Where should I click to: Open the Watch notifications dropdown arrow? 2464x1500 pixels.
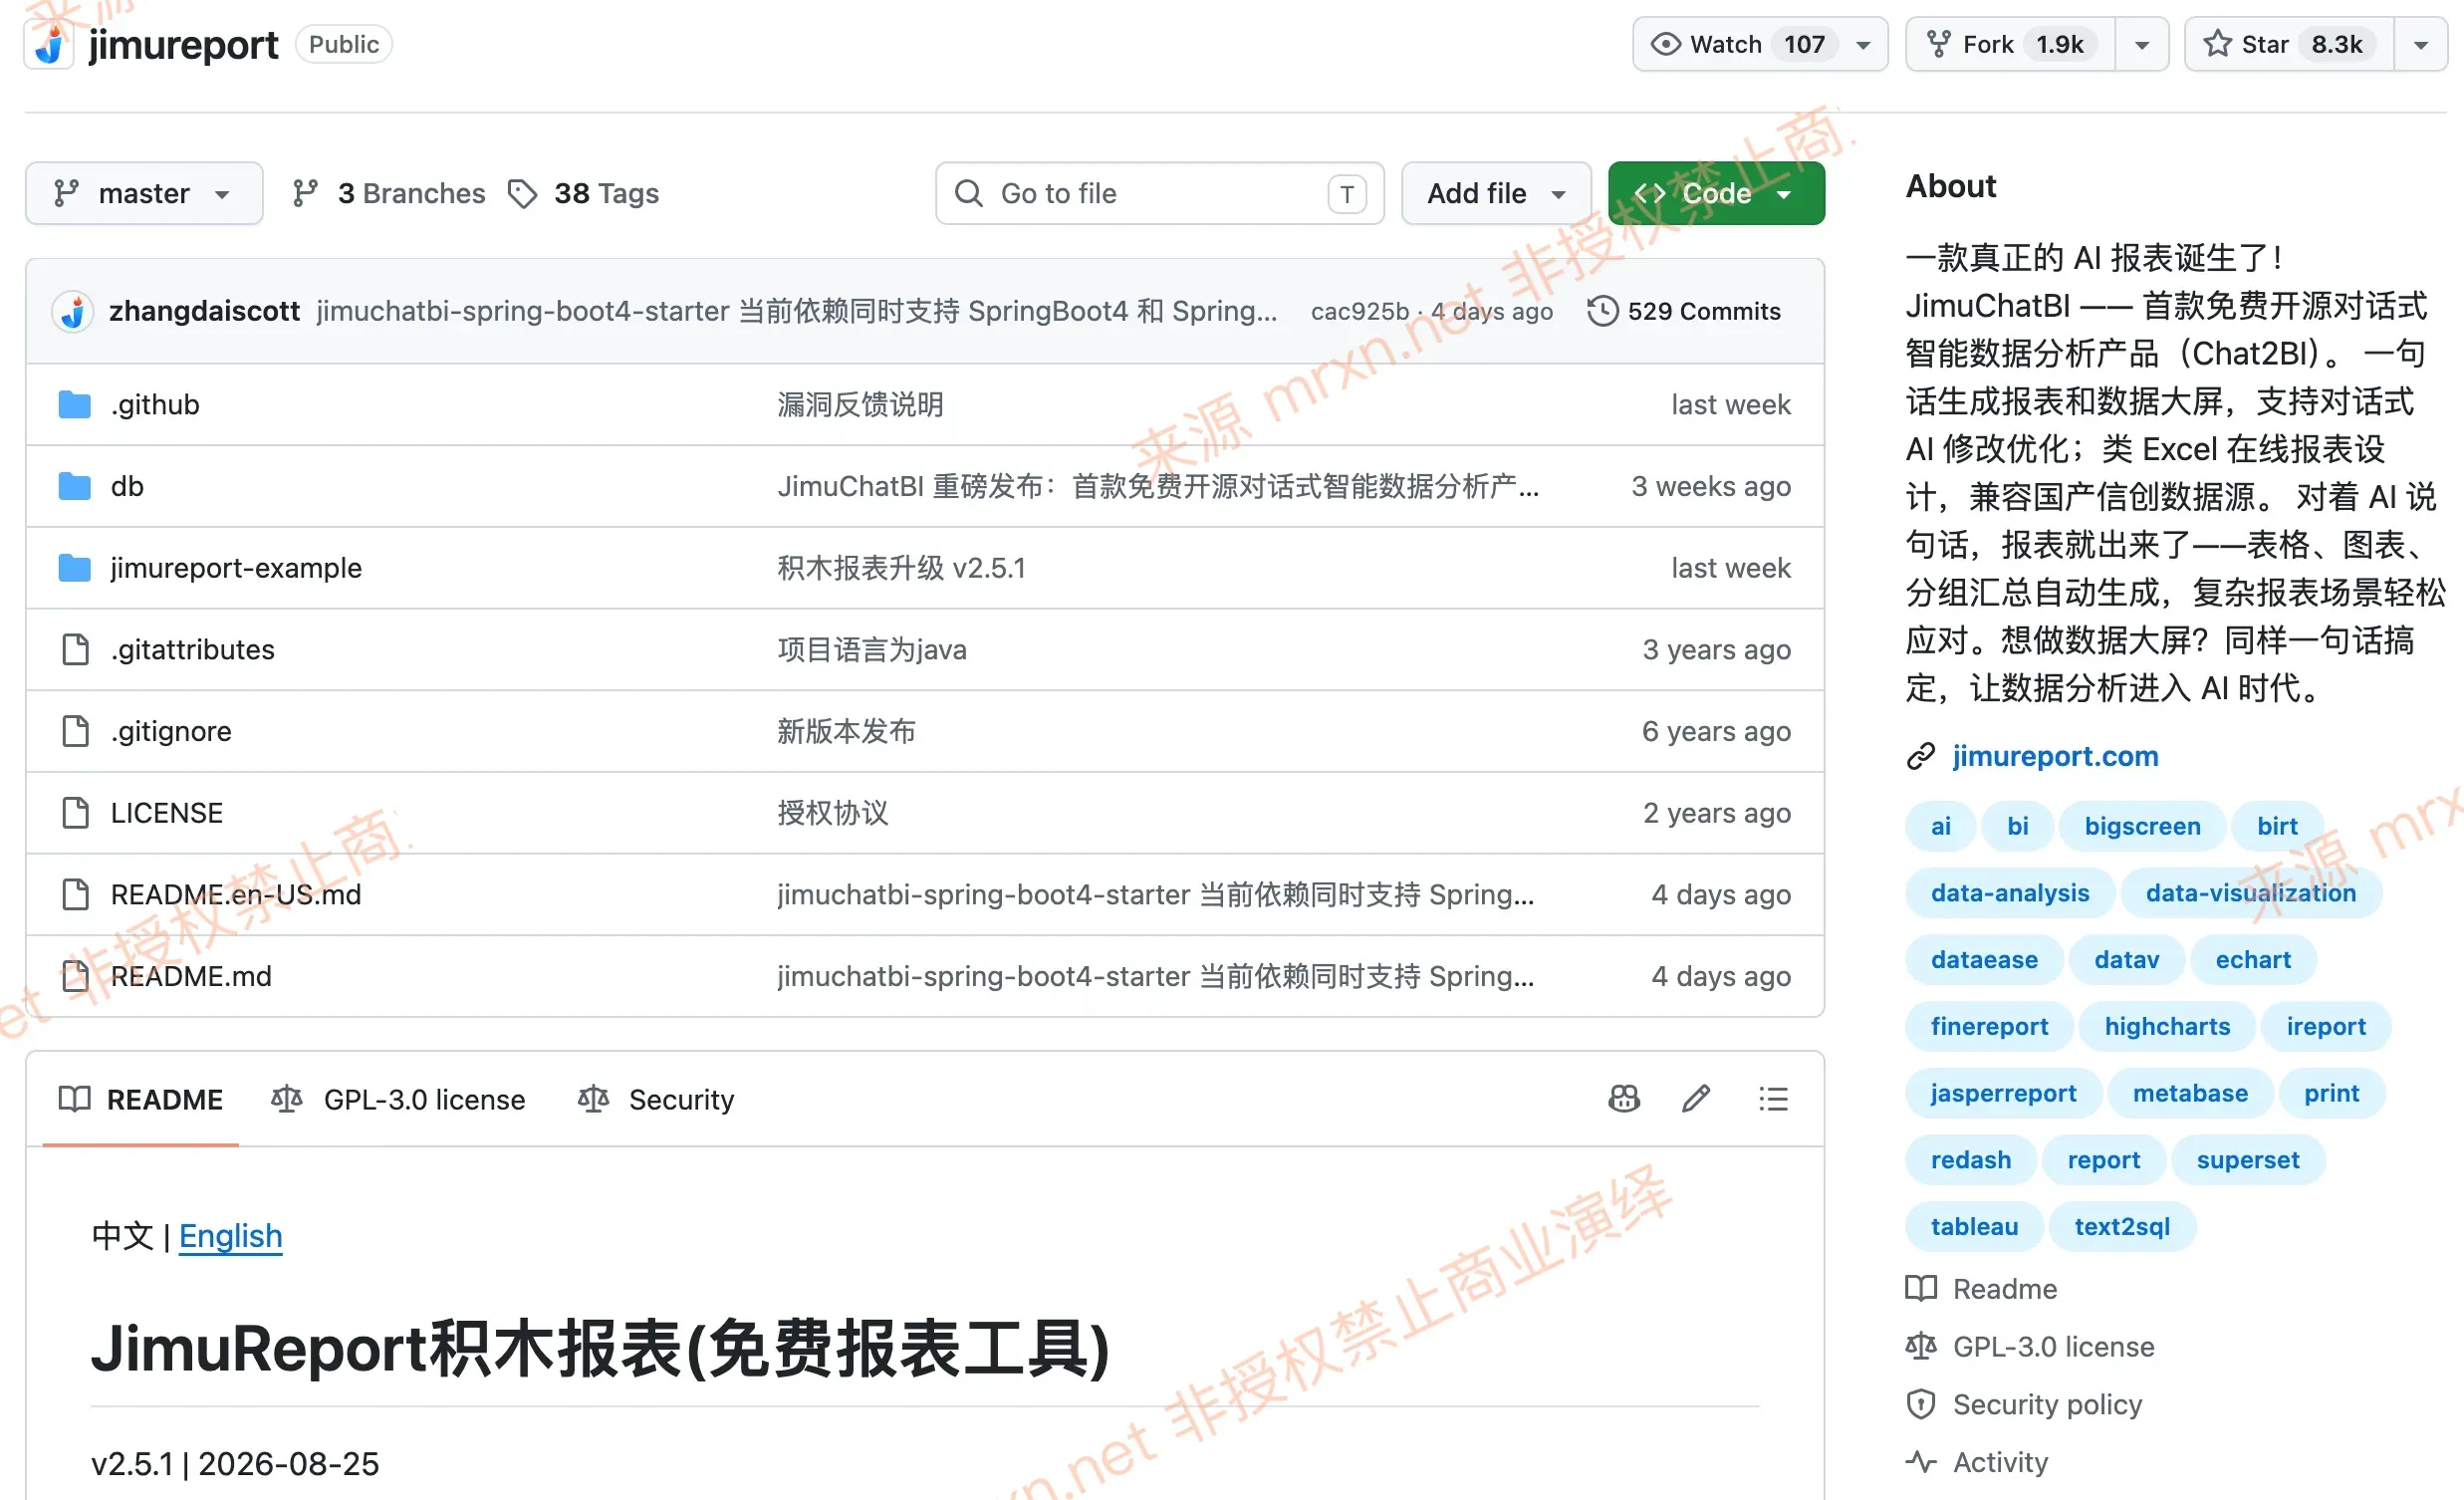[1863, 45]
